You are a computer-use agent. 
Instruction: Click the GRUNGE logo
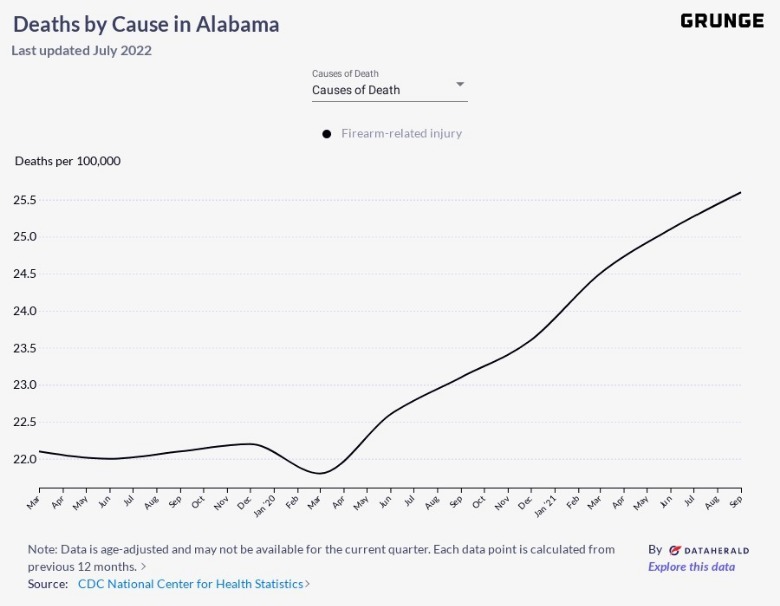(x=721, y=21)
